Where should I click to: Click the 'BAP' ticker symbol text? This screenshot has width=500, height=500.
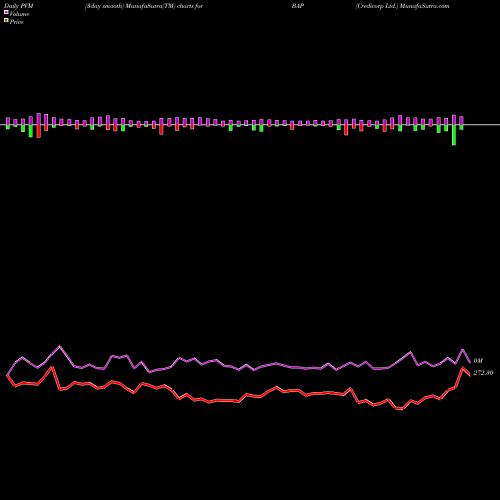point(298,6)
